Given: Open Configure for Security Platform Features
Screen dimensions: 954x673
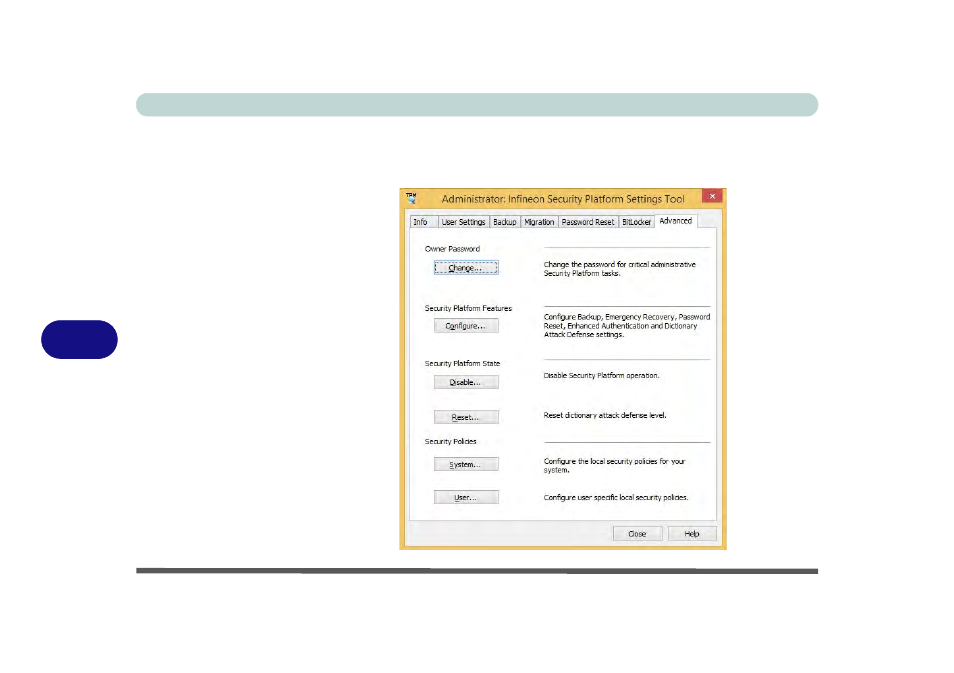Looking at the screenshot, I should coord(466,326).
